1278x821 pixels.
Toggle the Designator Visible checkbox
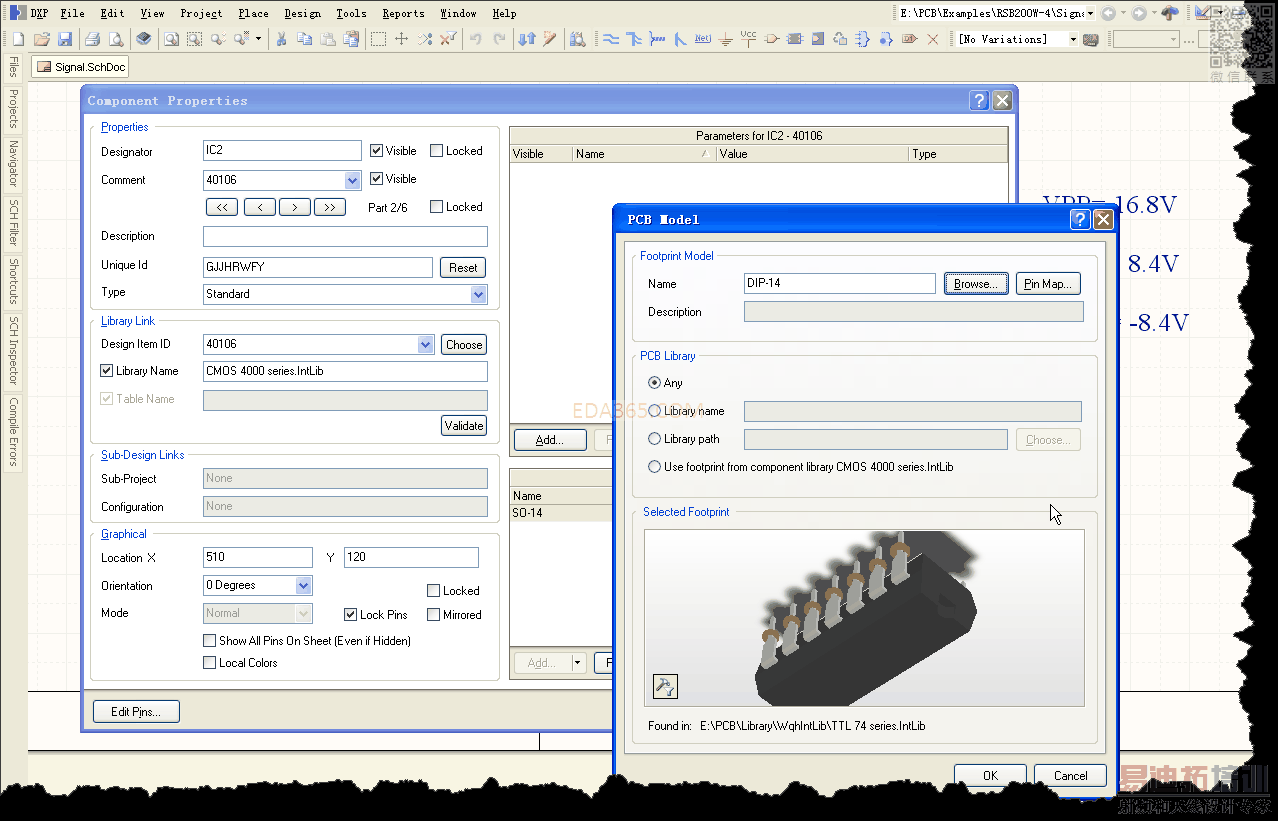[377, 151]
